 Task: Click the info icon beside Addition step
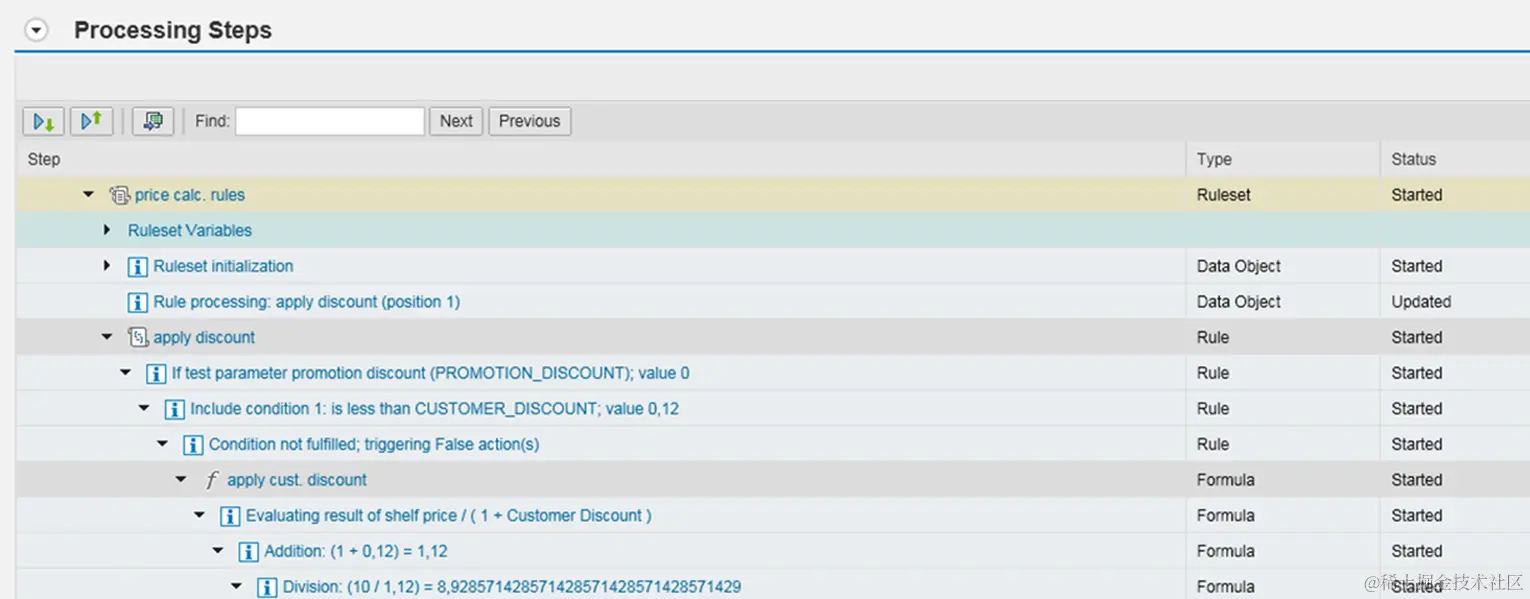pyautogui.click(x=249, y=552)
